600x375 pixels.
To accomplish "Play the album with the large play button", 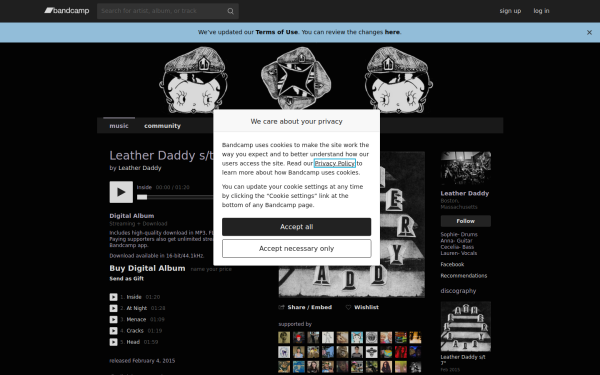I will click(x=121, y=192).
